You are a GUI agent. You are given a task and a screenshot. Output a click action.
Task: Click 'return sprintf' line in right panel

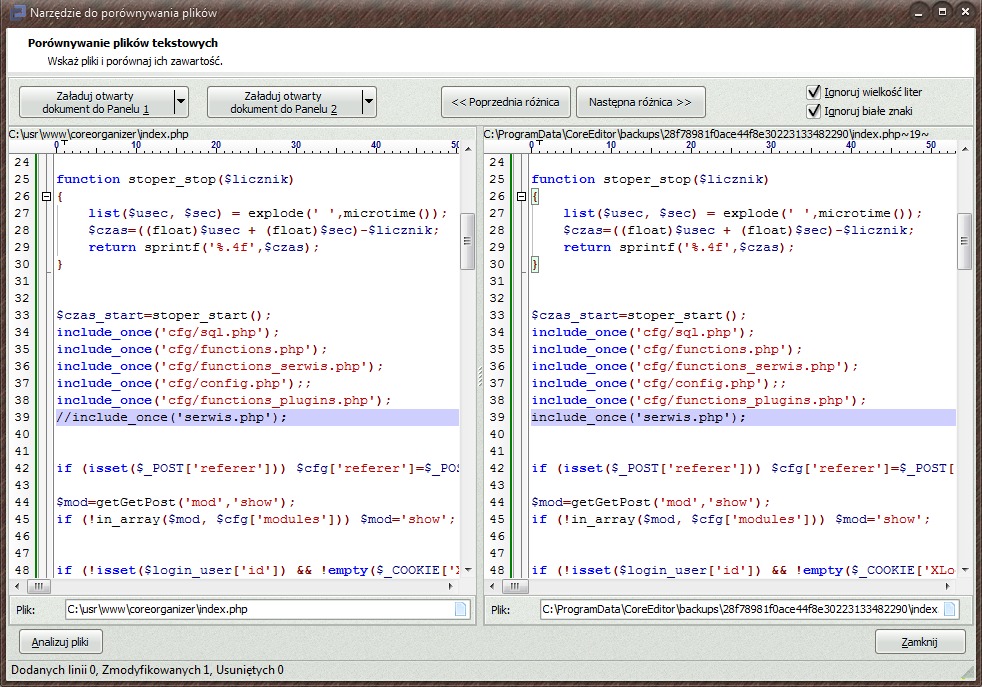(678, 247)
